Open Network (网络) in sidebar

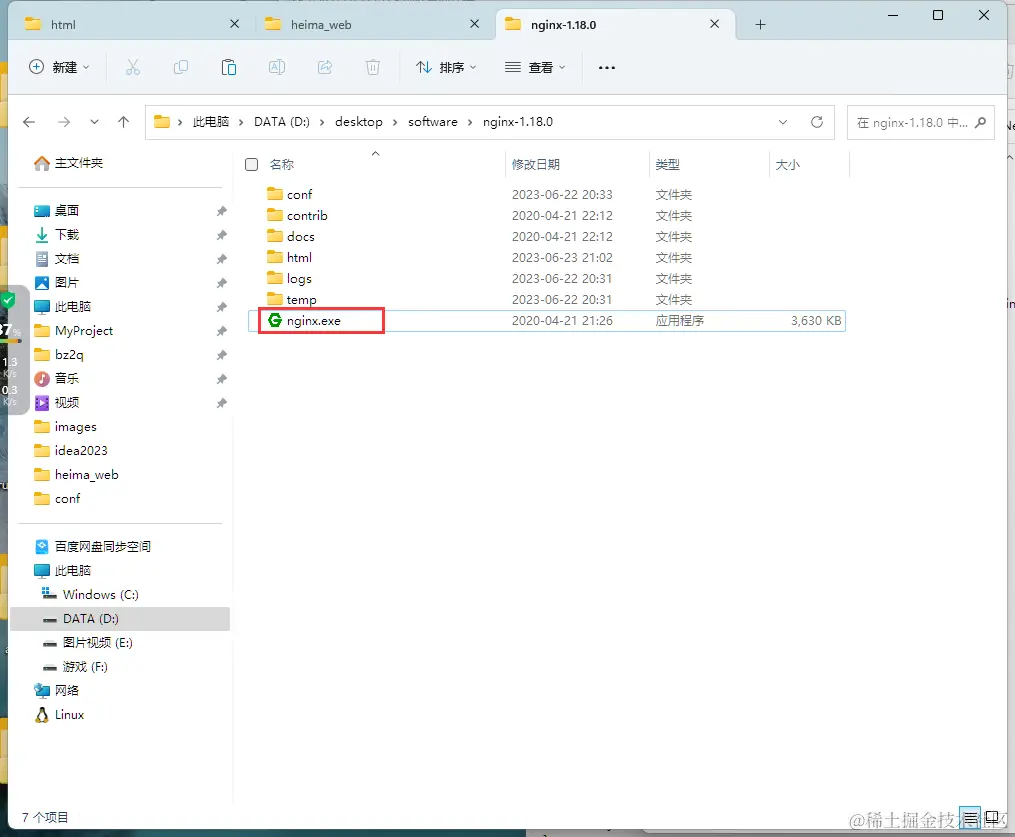57,691
